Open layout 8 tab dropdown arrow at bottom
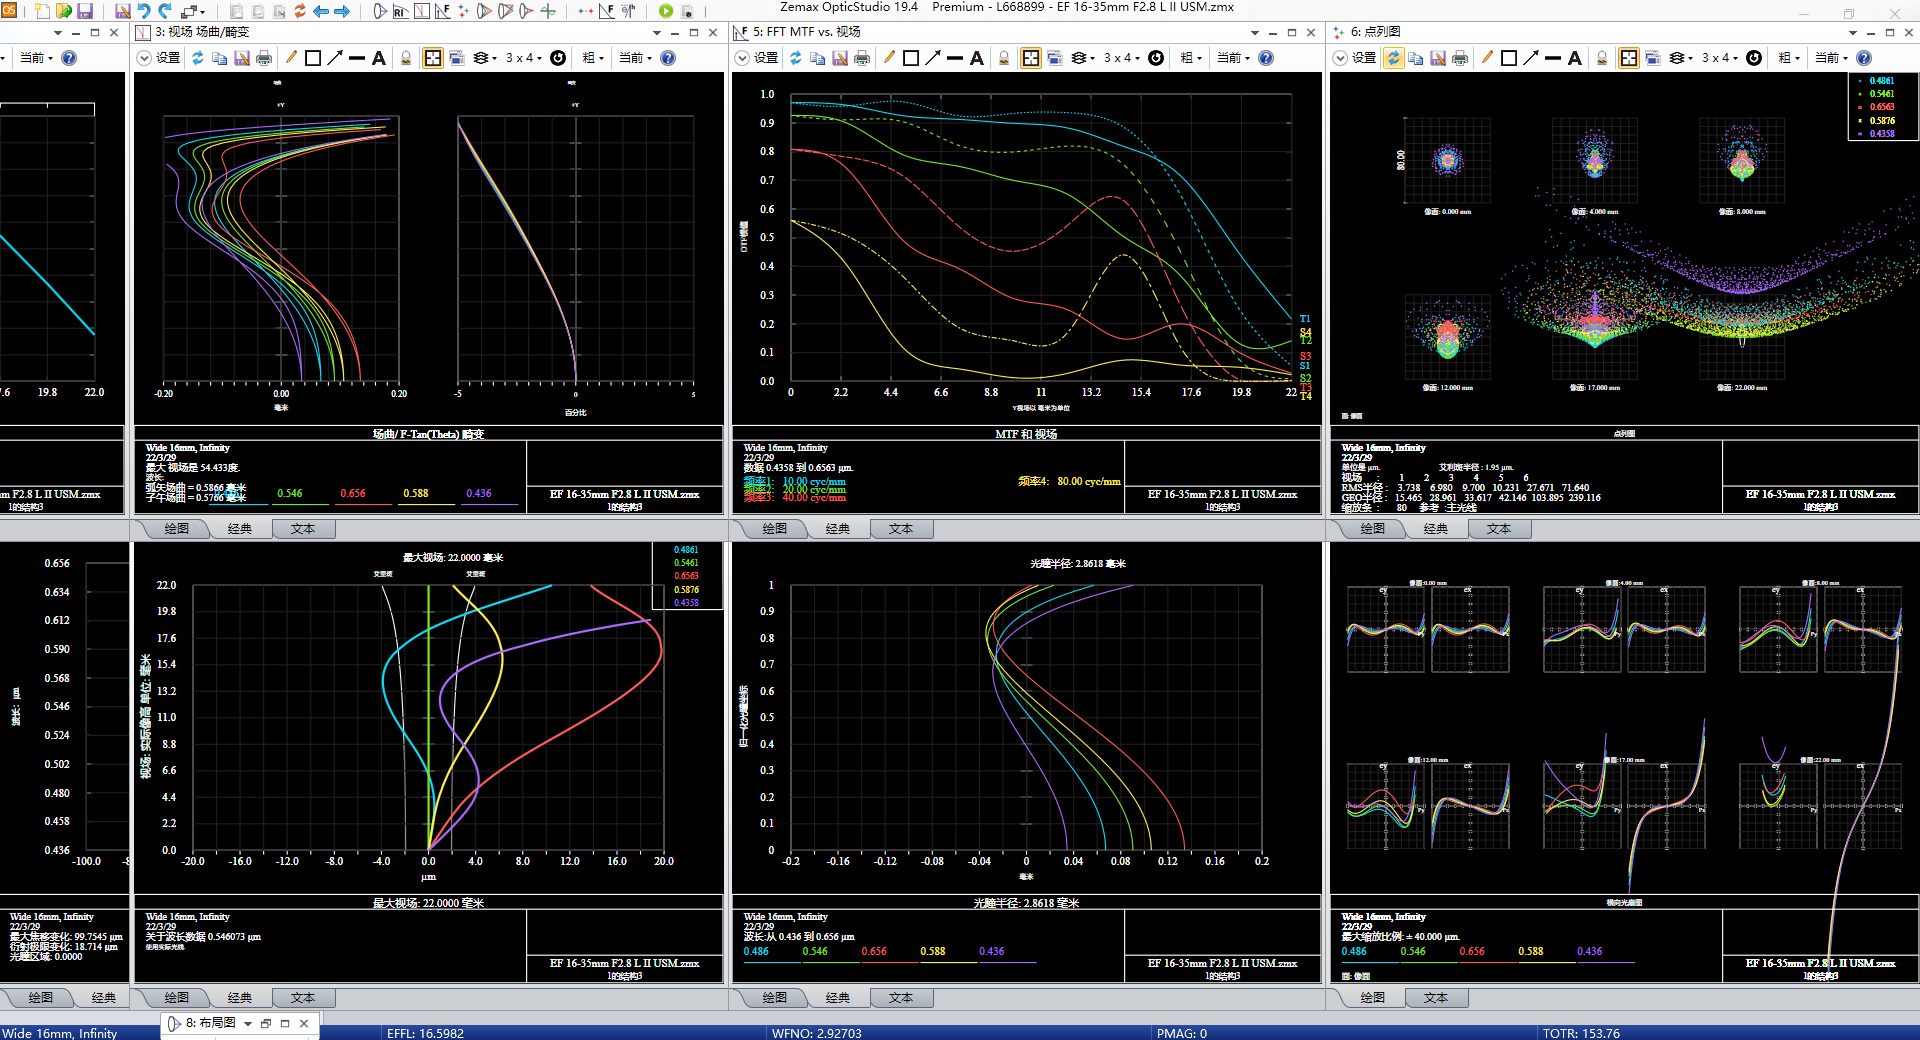The width and height of the screenshot is (1920, 1040). (x=248, y=1023)
